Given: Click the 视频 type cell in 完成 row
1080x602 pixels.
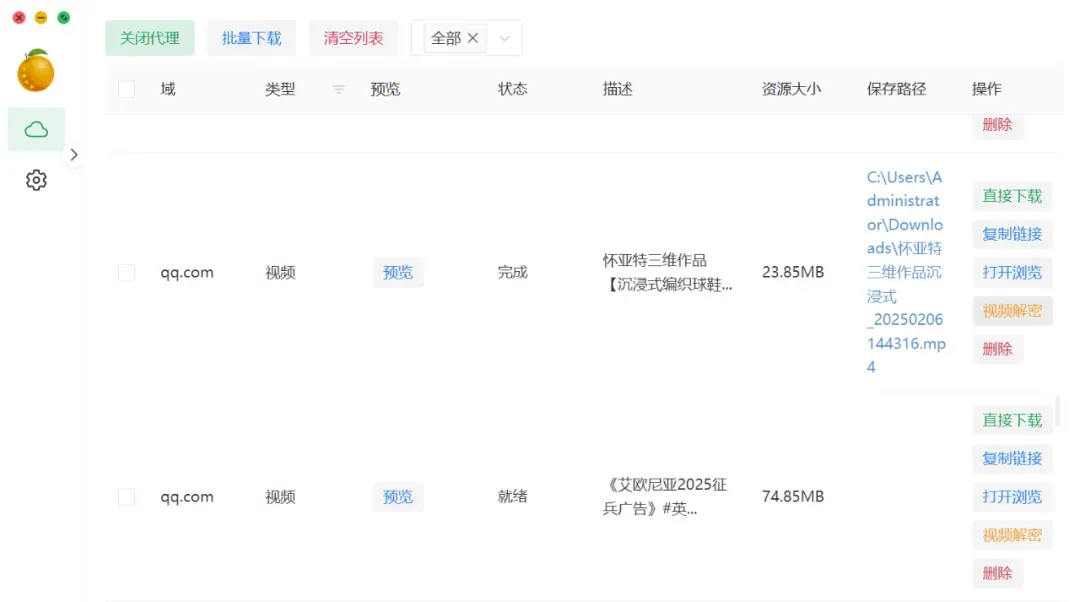Looking at the screenshot, I should tap(280, 272).
